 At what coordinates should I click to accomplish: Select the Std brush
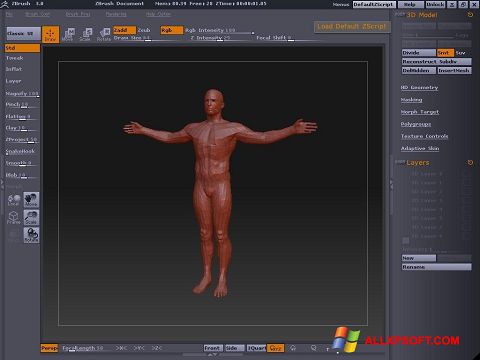pos(22,48)
